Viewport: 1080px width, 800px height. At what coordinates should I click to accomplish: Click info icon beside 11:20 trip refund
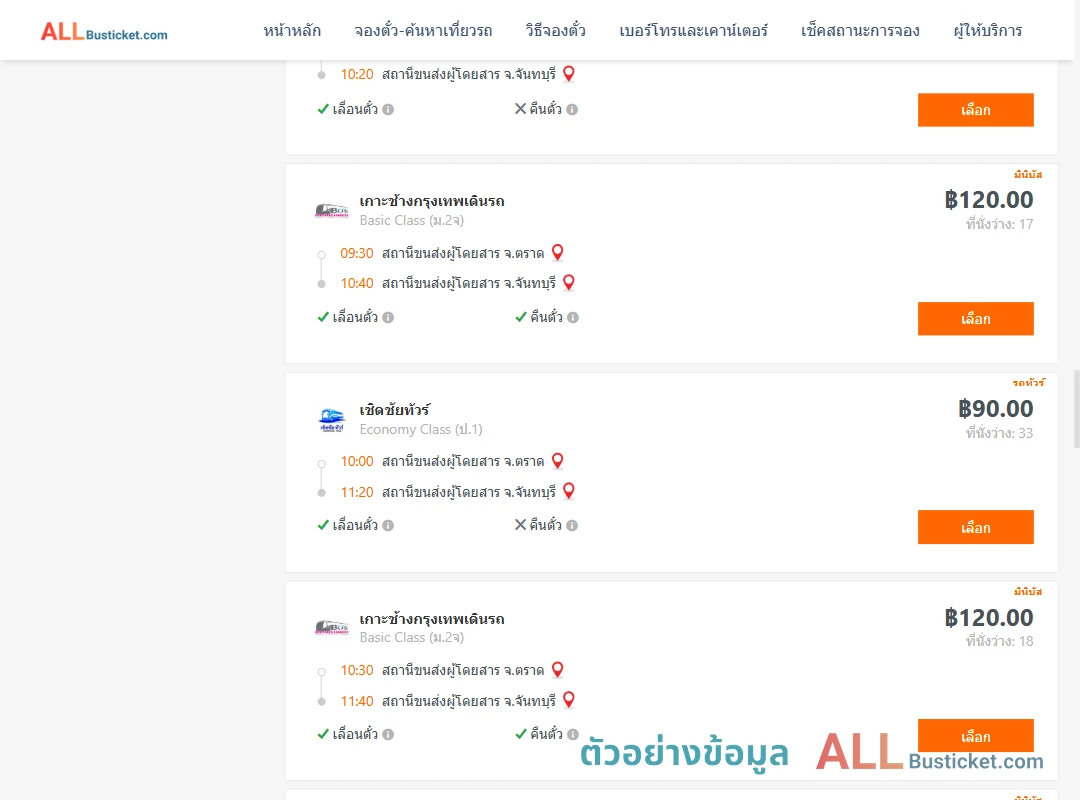(572, 526)
